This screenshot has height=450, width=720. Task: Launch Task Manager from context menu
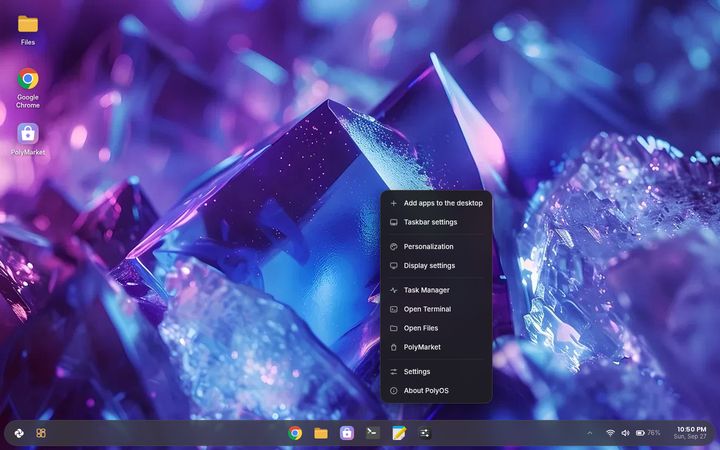tap(436, 290)
